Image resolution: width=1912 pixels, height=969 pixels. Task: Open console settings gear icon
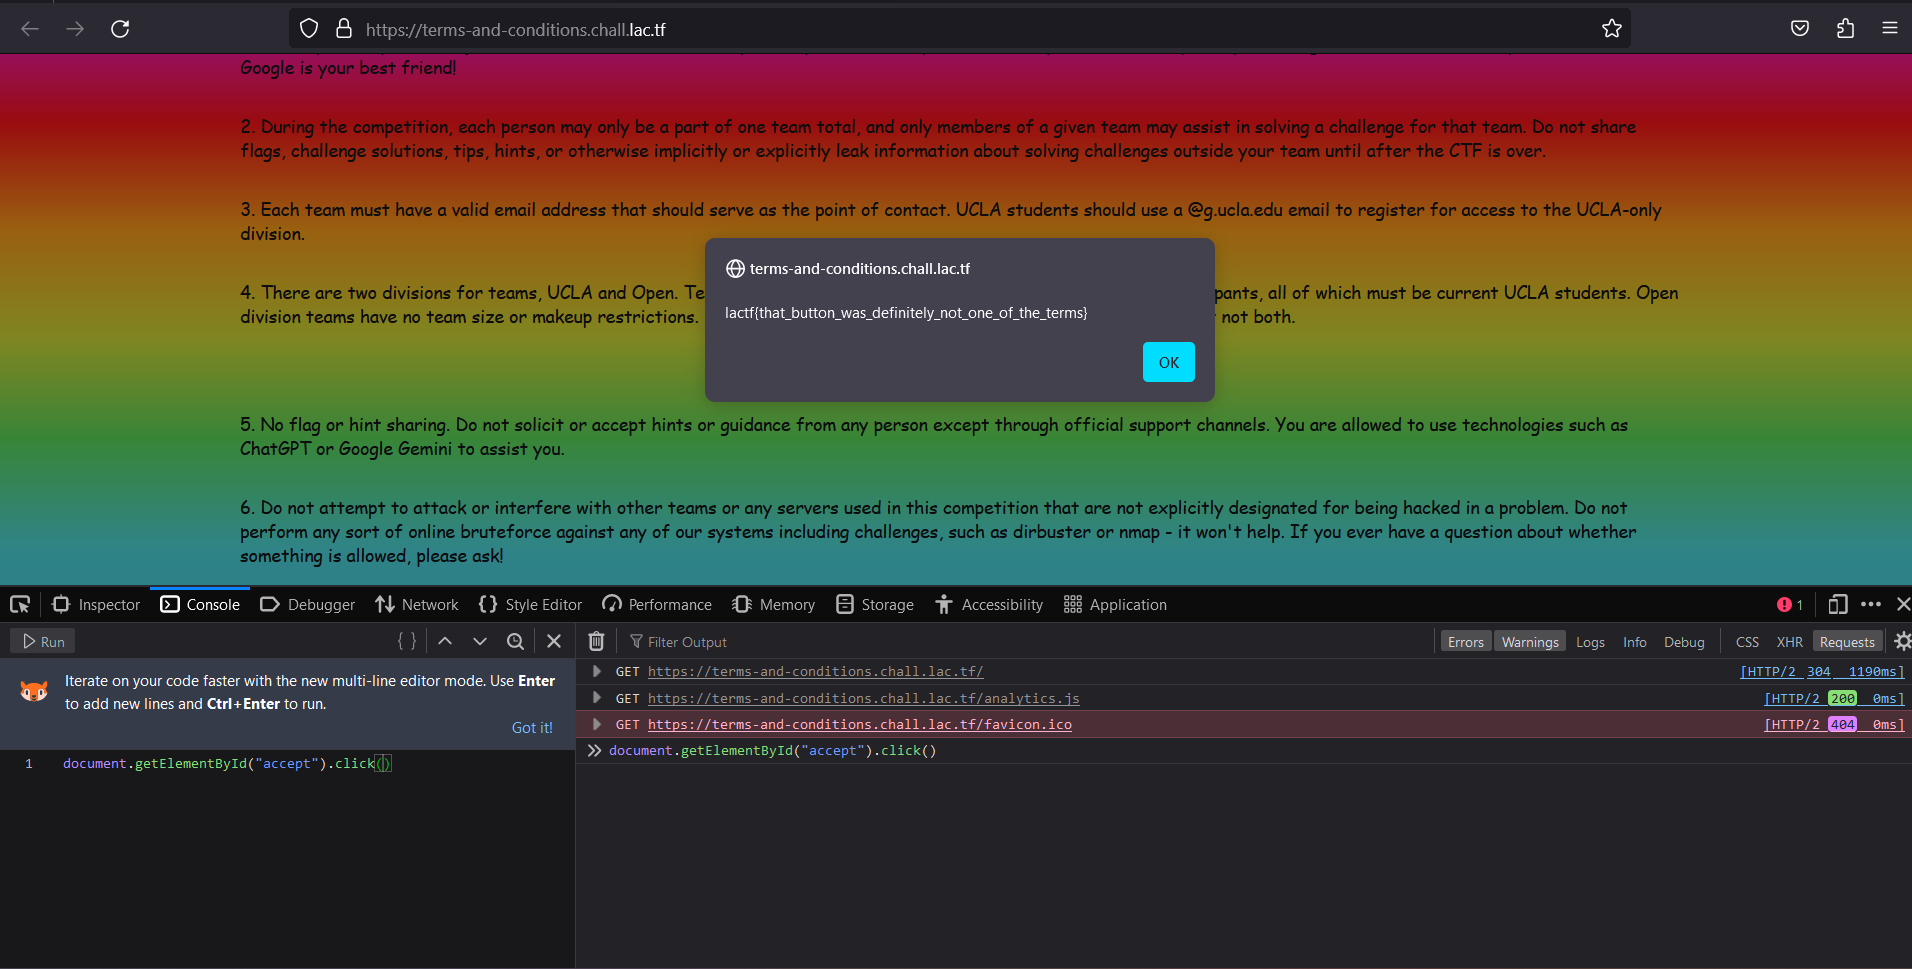click(x=1902, y=641)
